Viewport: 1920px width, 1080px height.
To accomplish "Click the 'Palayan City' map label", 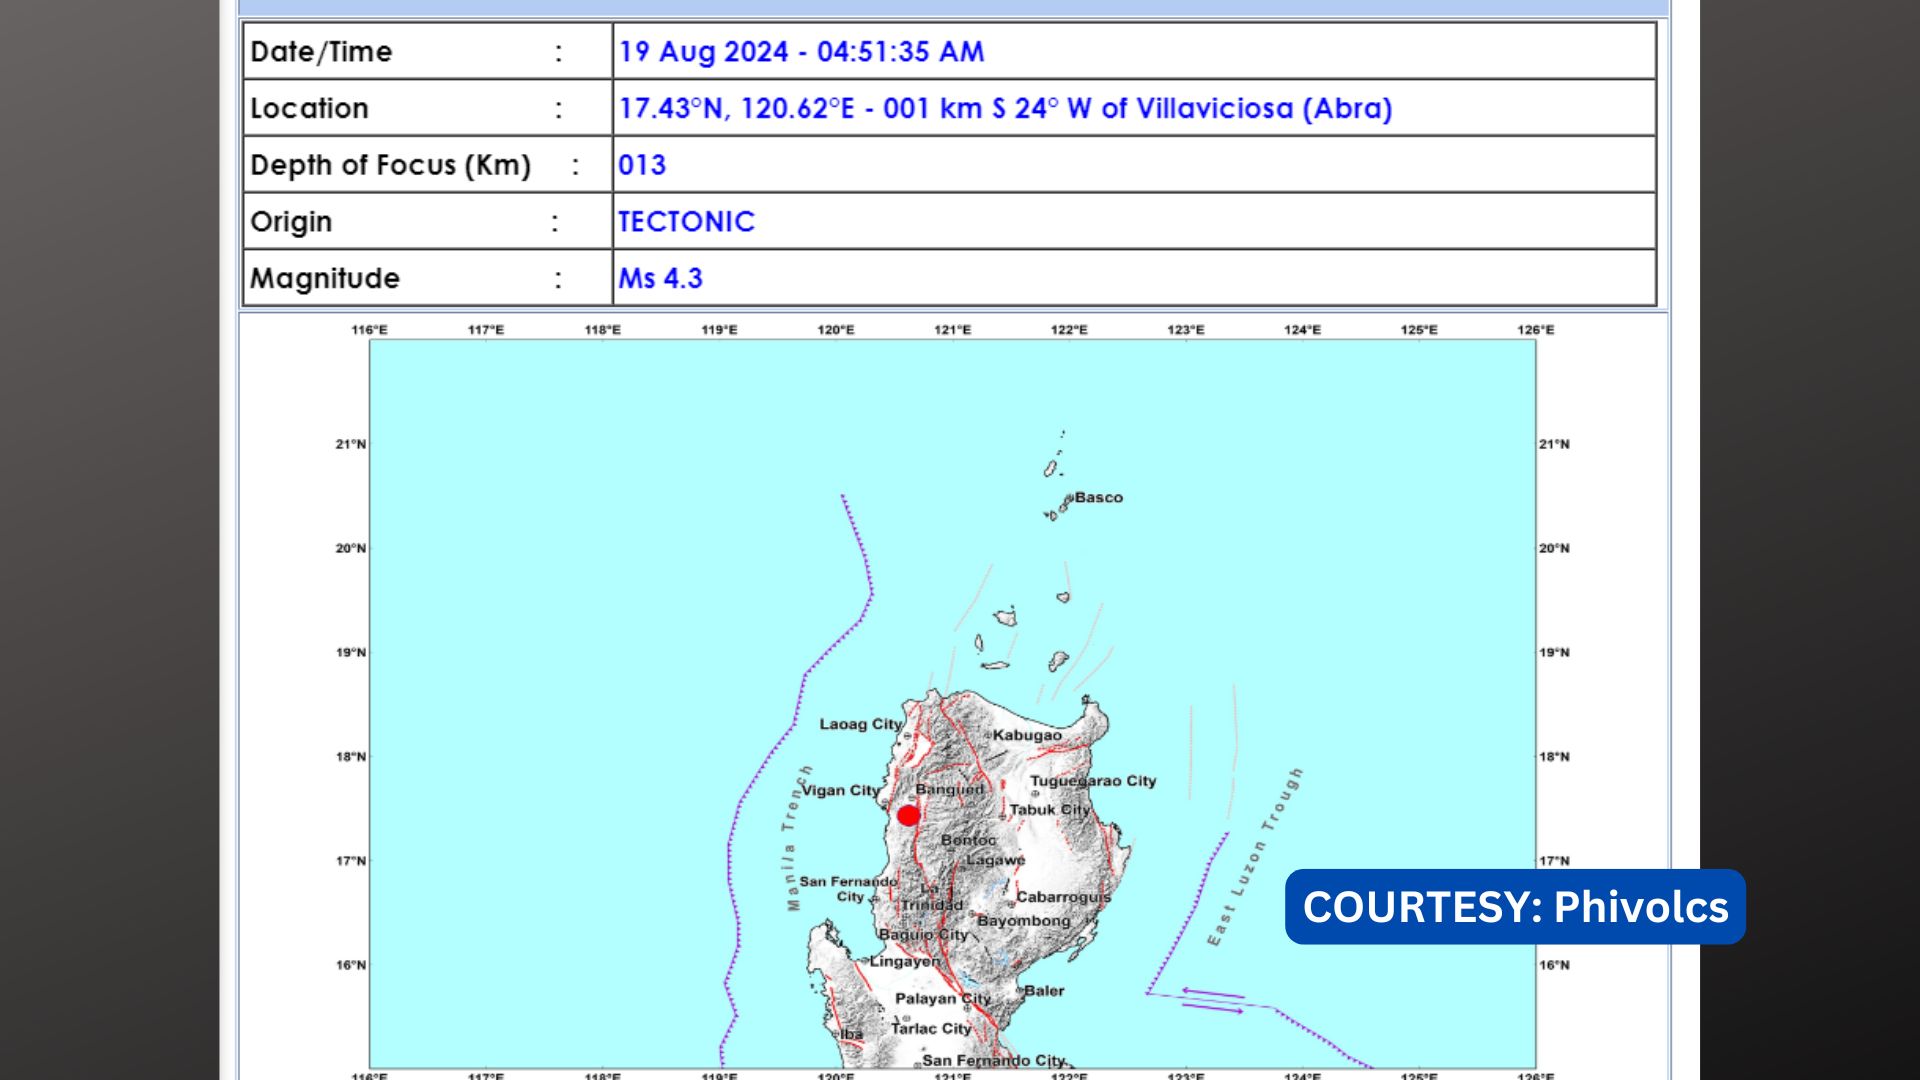I will (x=943, y=999).
